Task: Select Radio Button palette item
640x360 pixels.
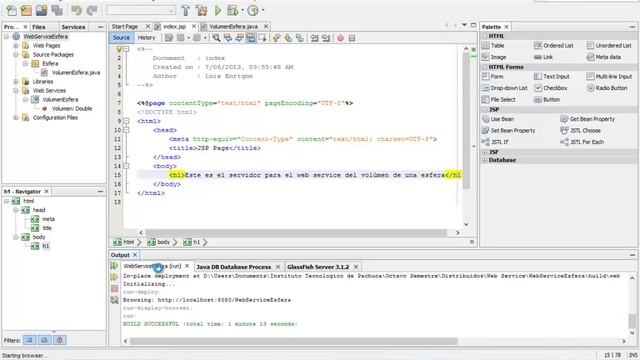Action: [x=607, y=88]
